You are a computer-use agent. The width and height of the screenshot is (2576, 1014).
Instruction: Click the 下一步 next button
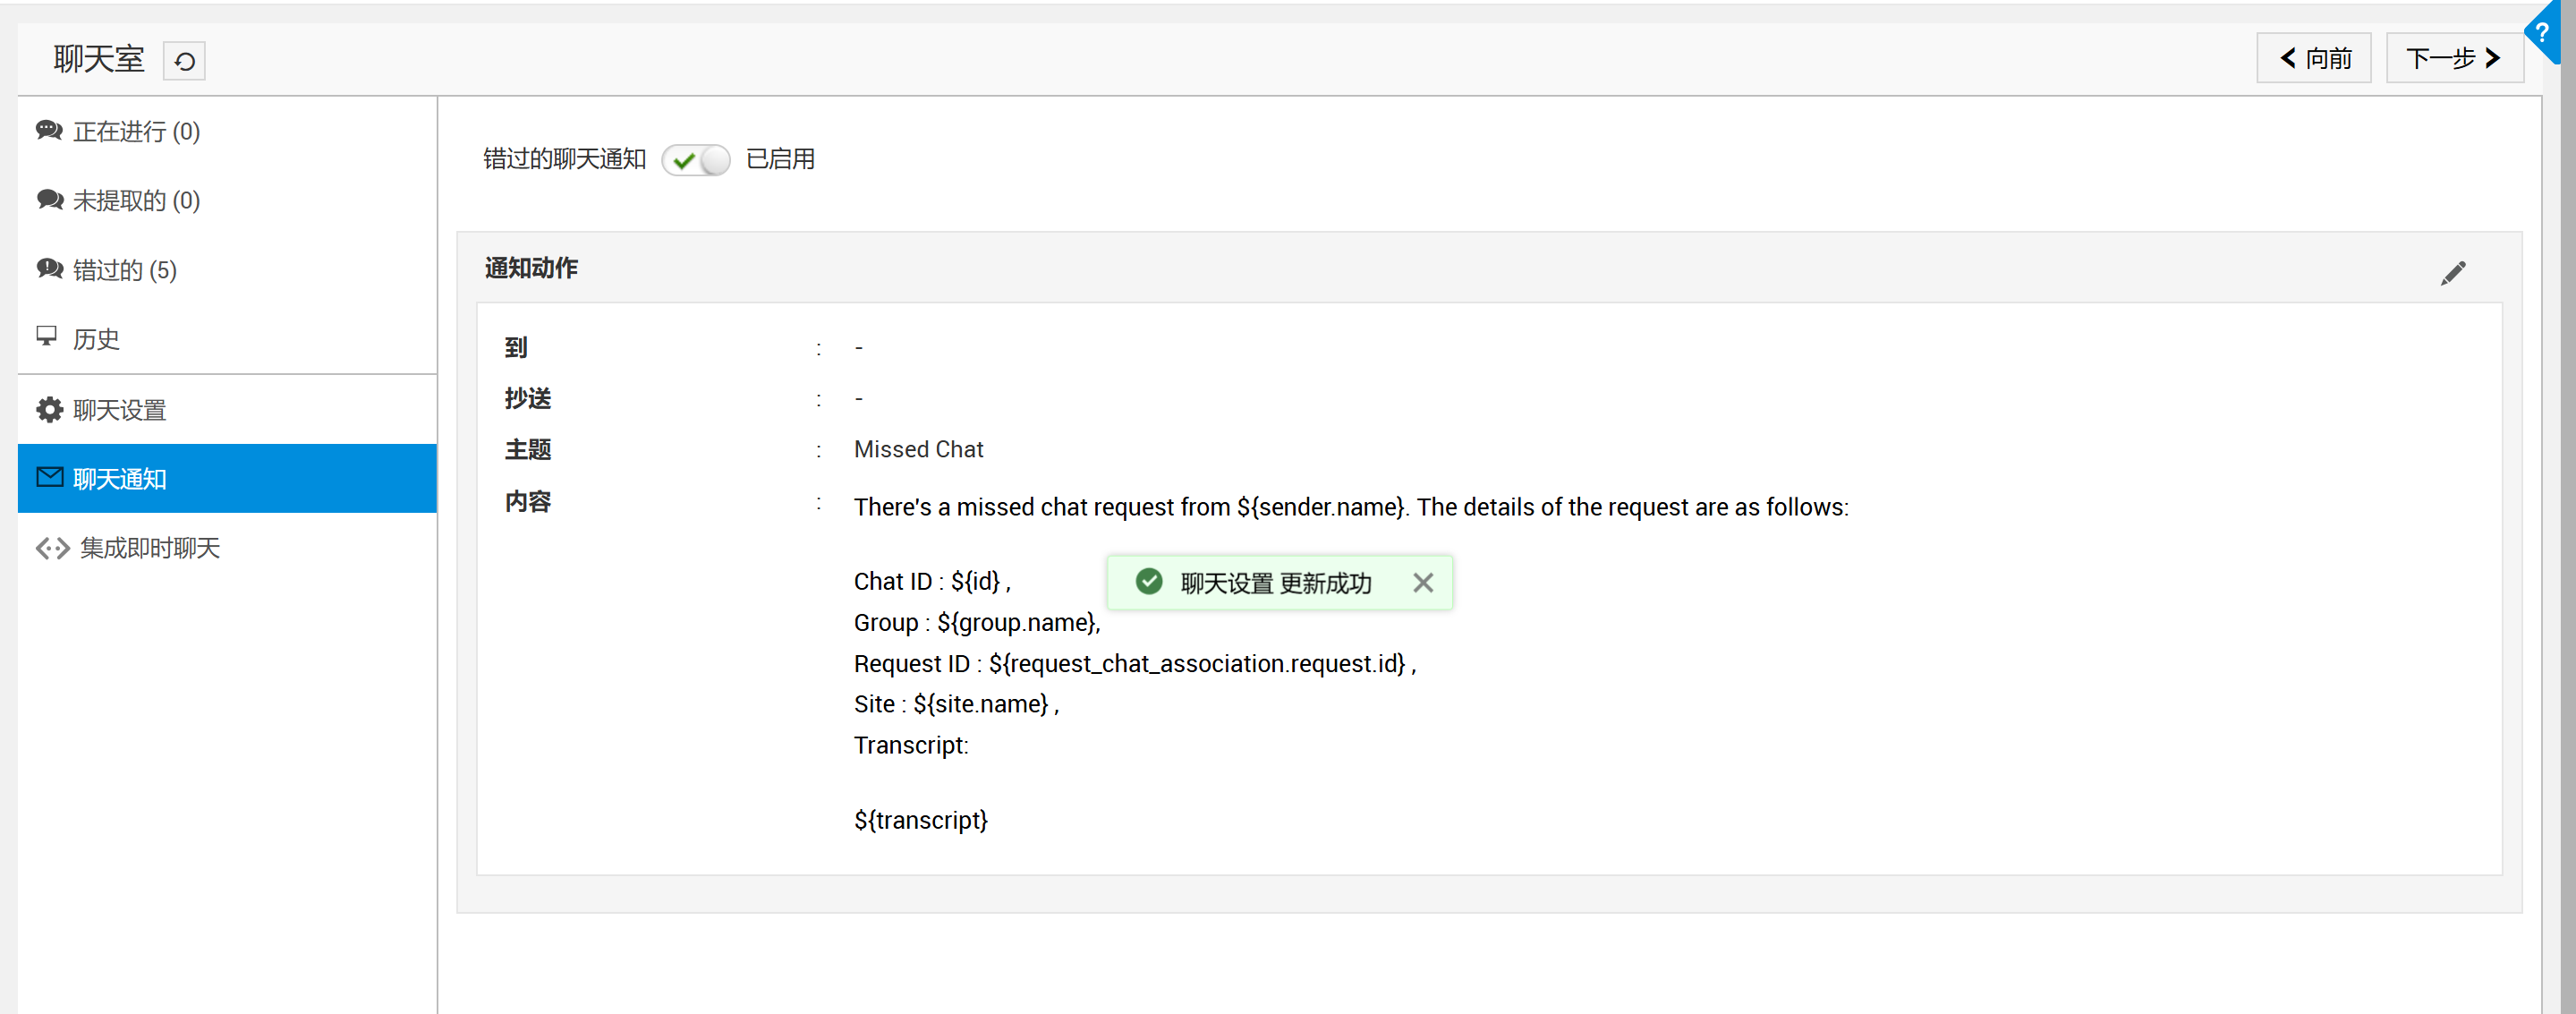tap(2453, 59)
